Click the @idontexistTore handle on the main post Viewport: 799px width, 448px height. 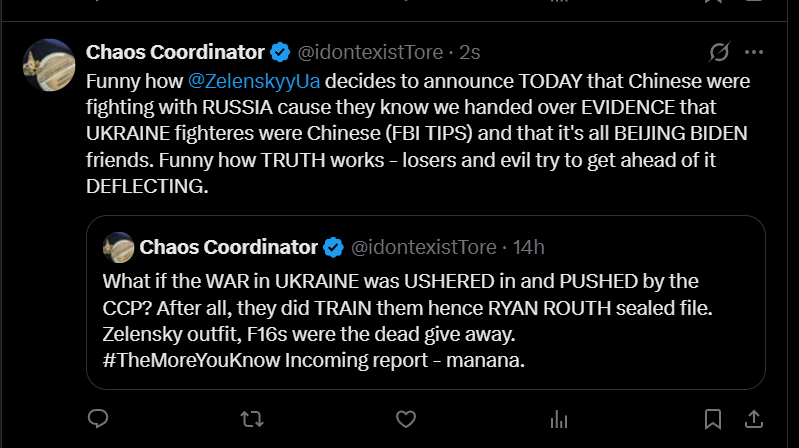[x=370, y=52]
